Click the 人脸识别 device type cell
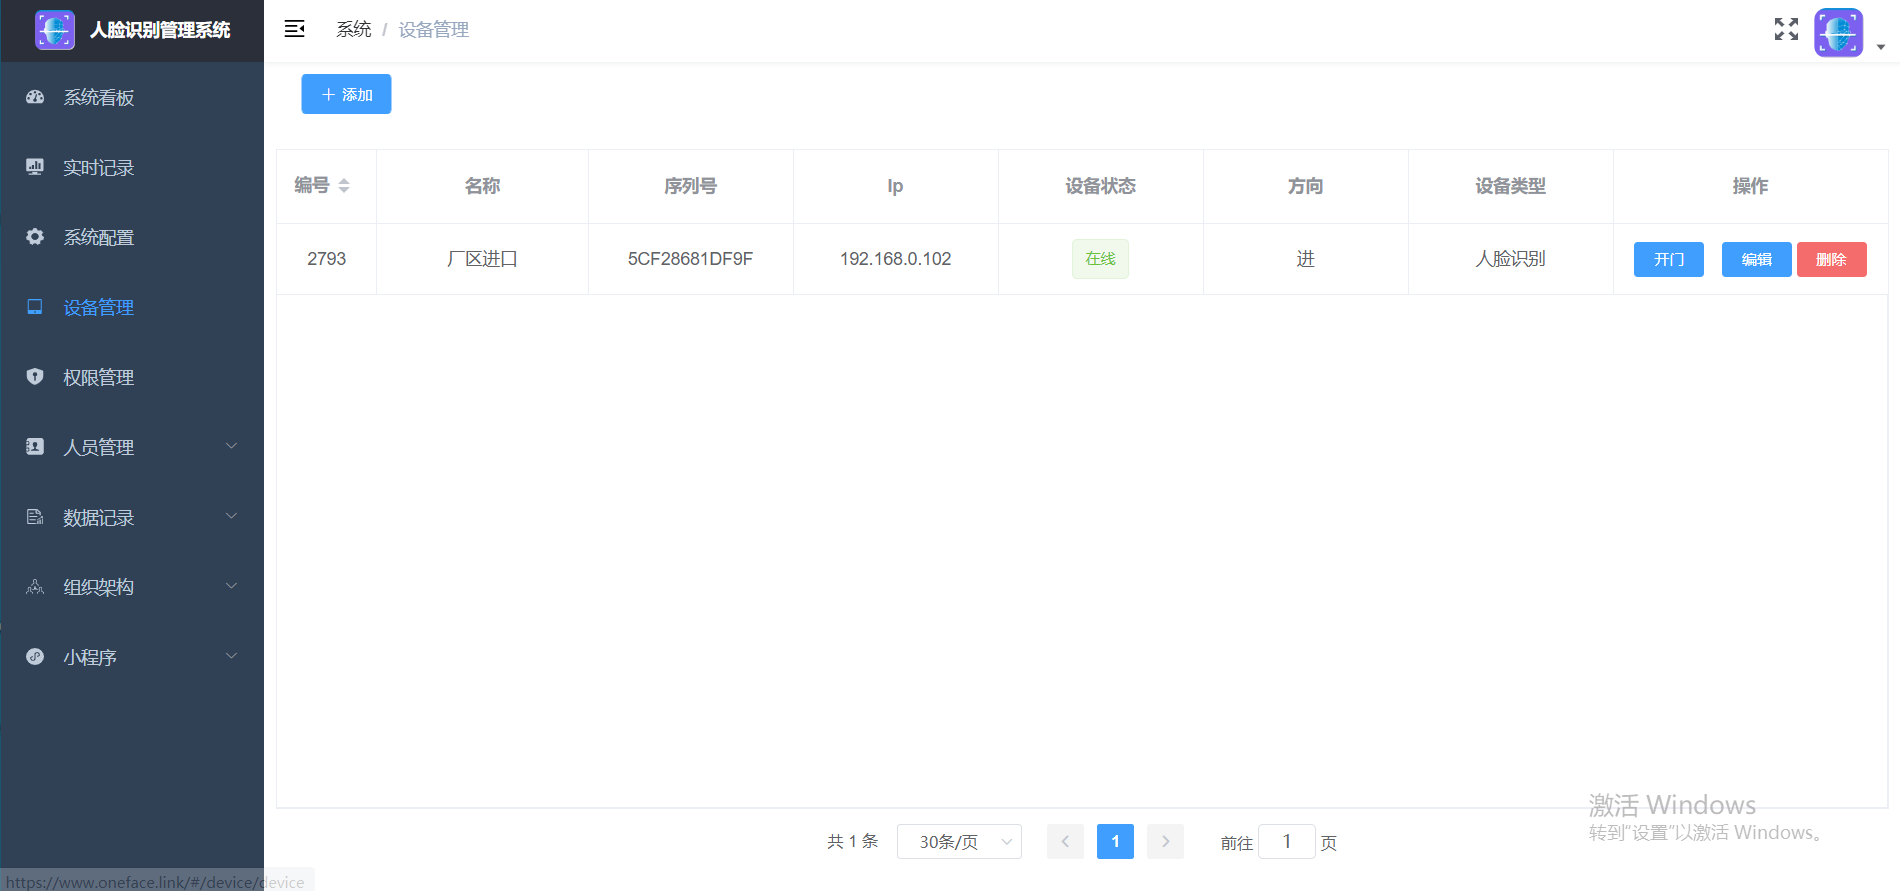Image resolution: width=1900 pixels, height=891 pixels. [x=1510, y=259]
